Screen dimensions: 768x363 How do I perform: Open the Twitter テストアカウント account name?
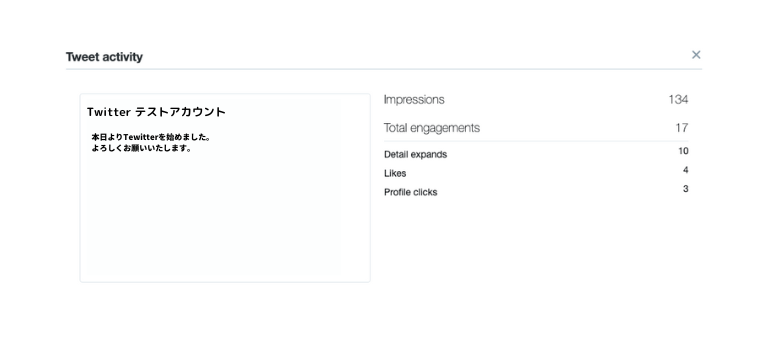point(156,112)
